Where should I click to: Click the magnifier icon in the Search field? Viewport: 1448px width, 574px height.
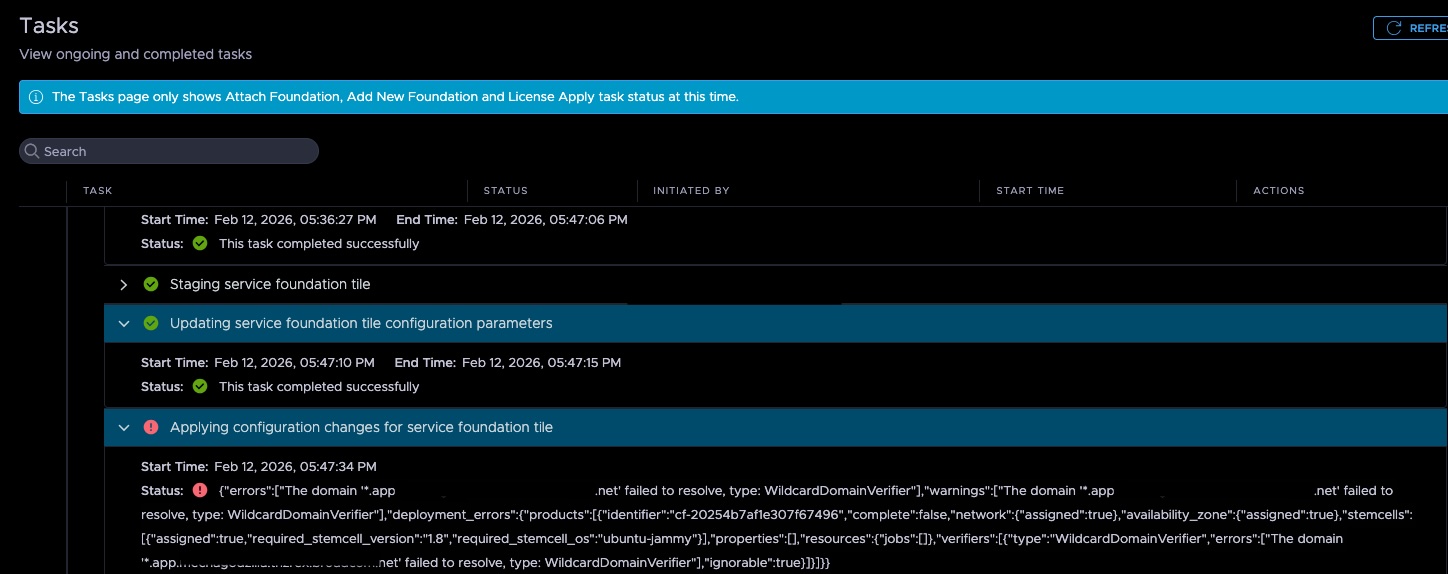point(33,151)
